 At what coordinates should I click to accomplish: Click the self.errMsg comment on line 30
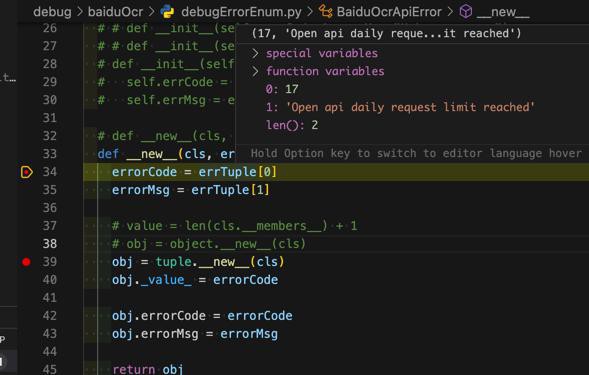coord(166,100)
